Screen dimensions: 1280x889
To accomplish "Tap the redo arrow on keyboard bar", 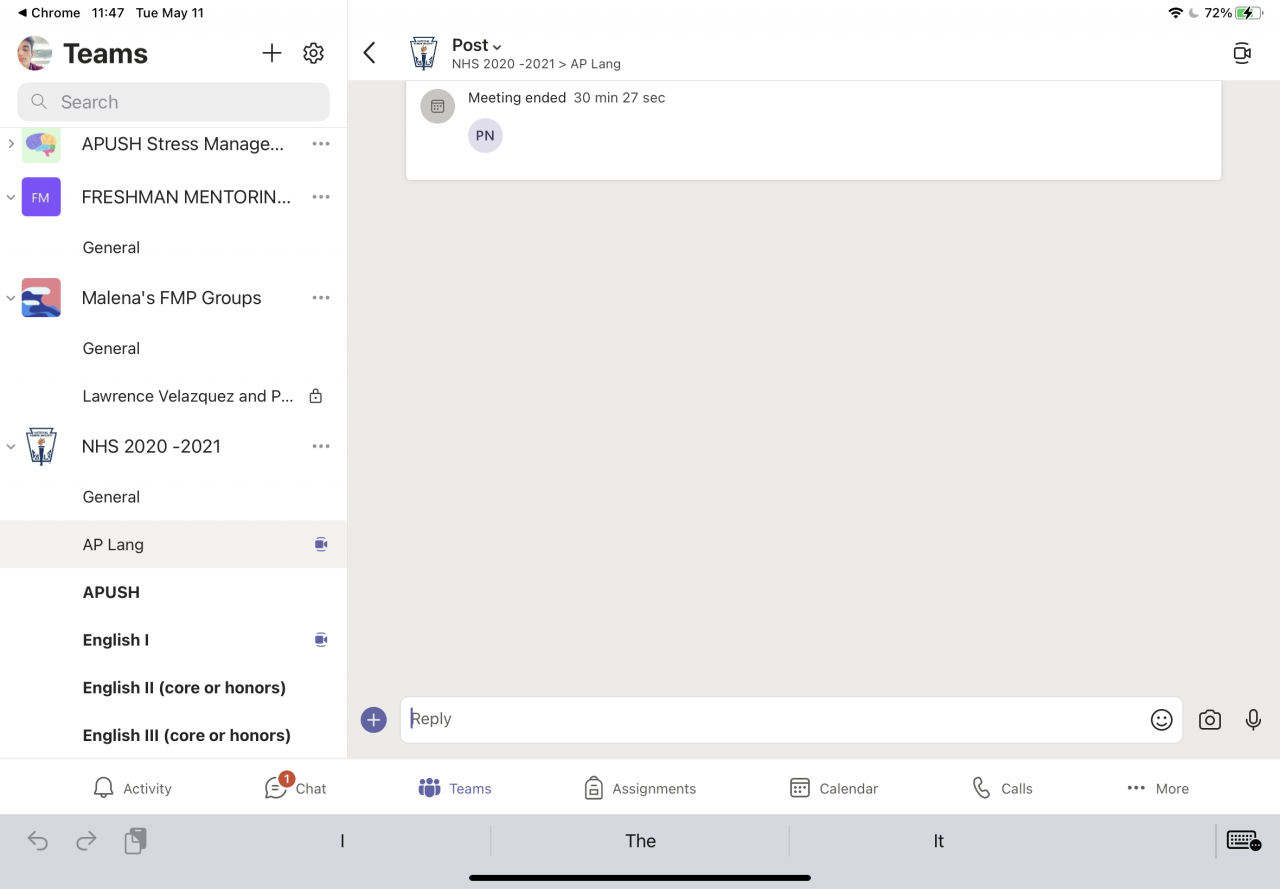I will (86, 841).
